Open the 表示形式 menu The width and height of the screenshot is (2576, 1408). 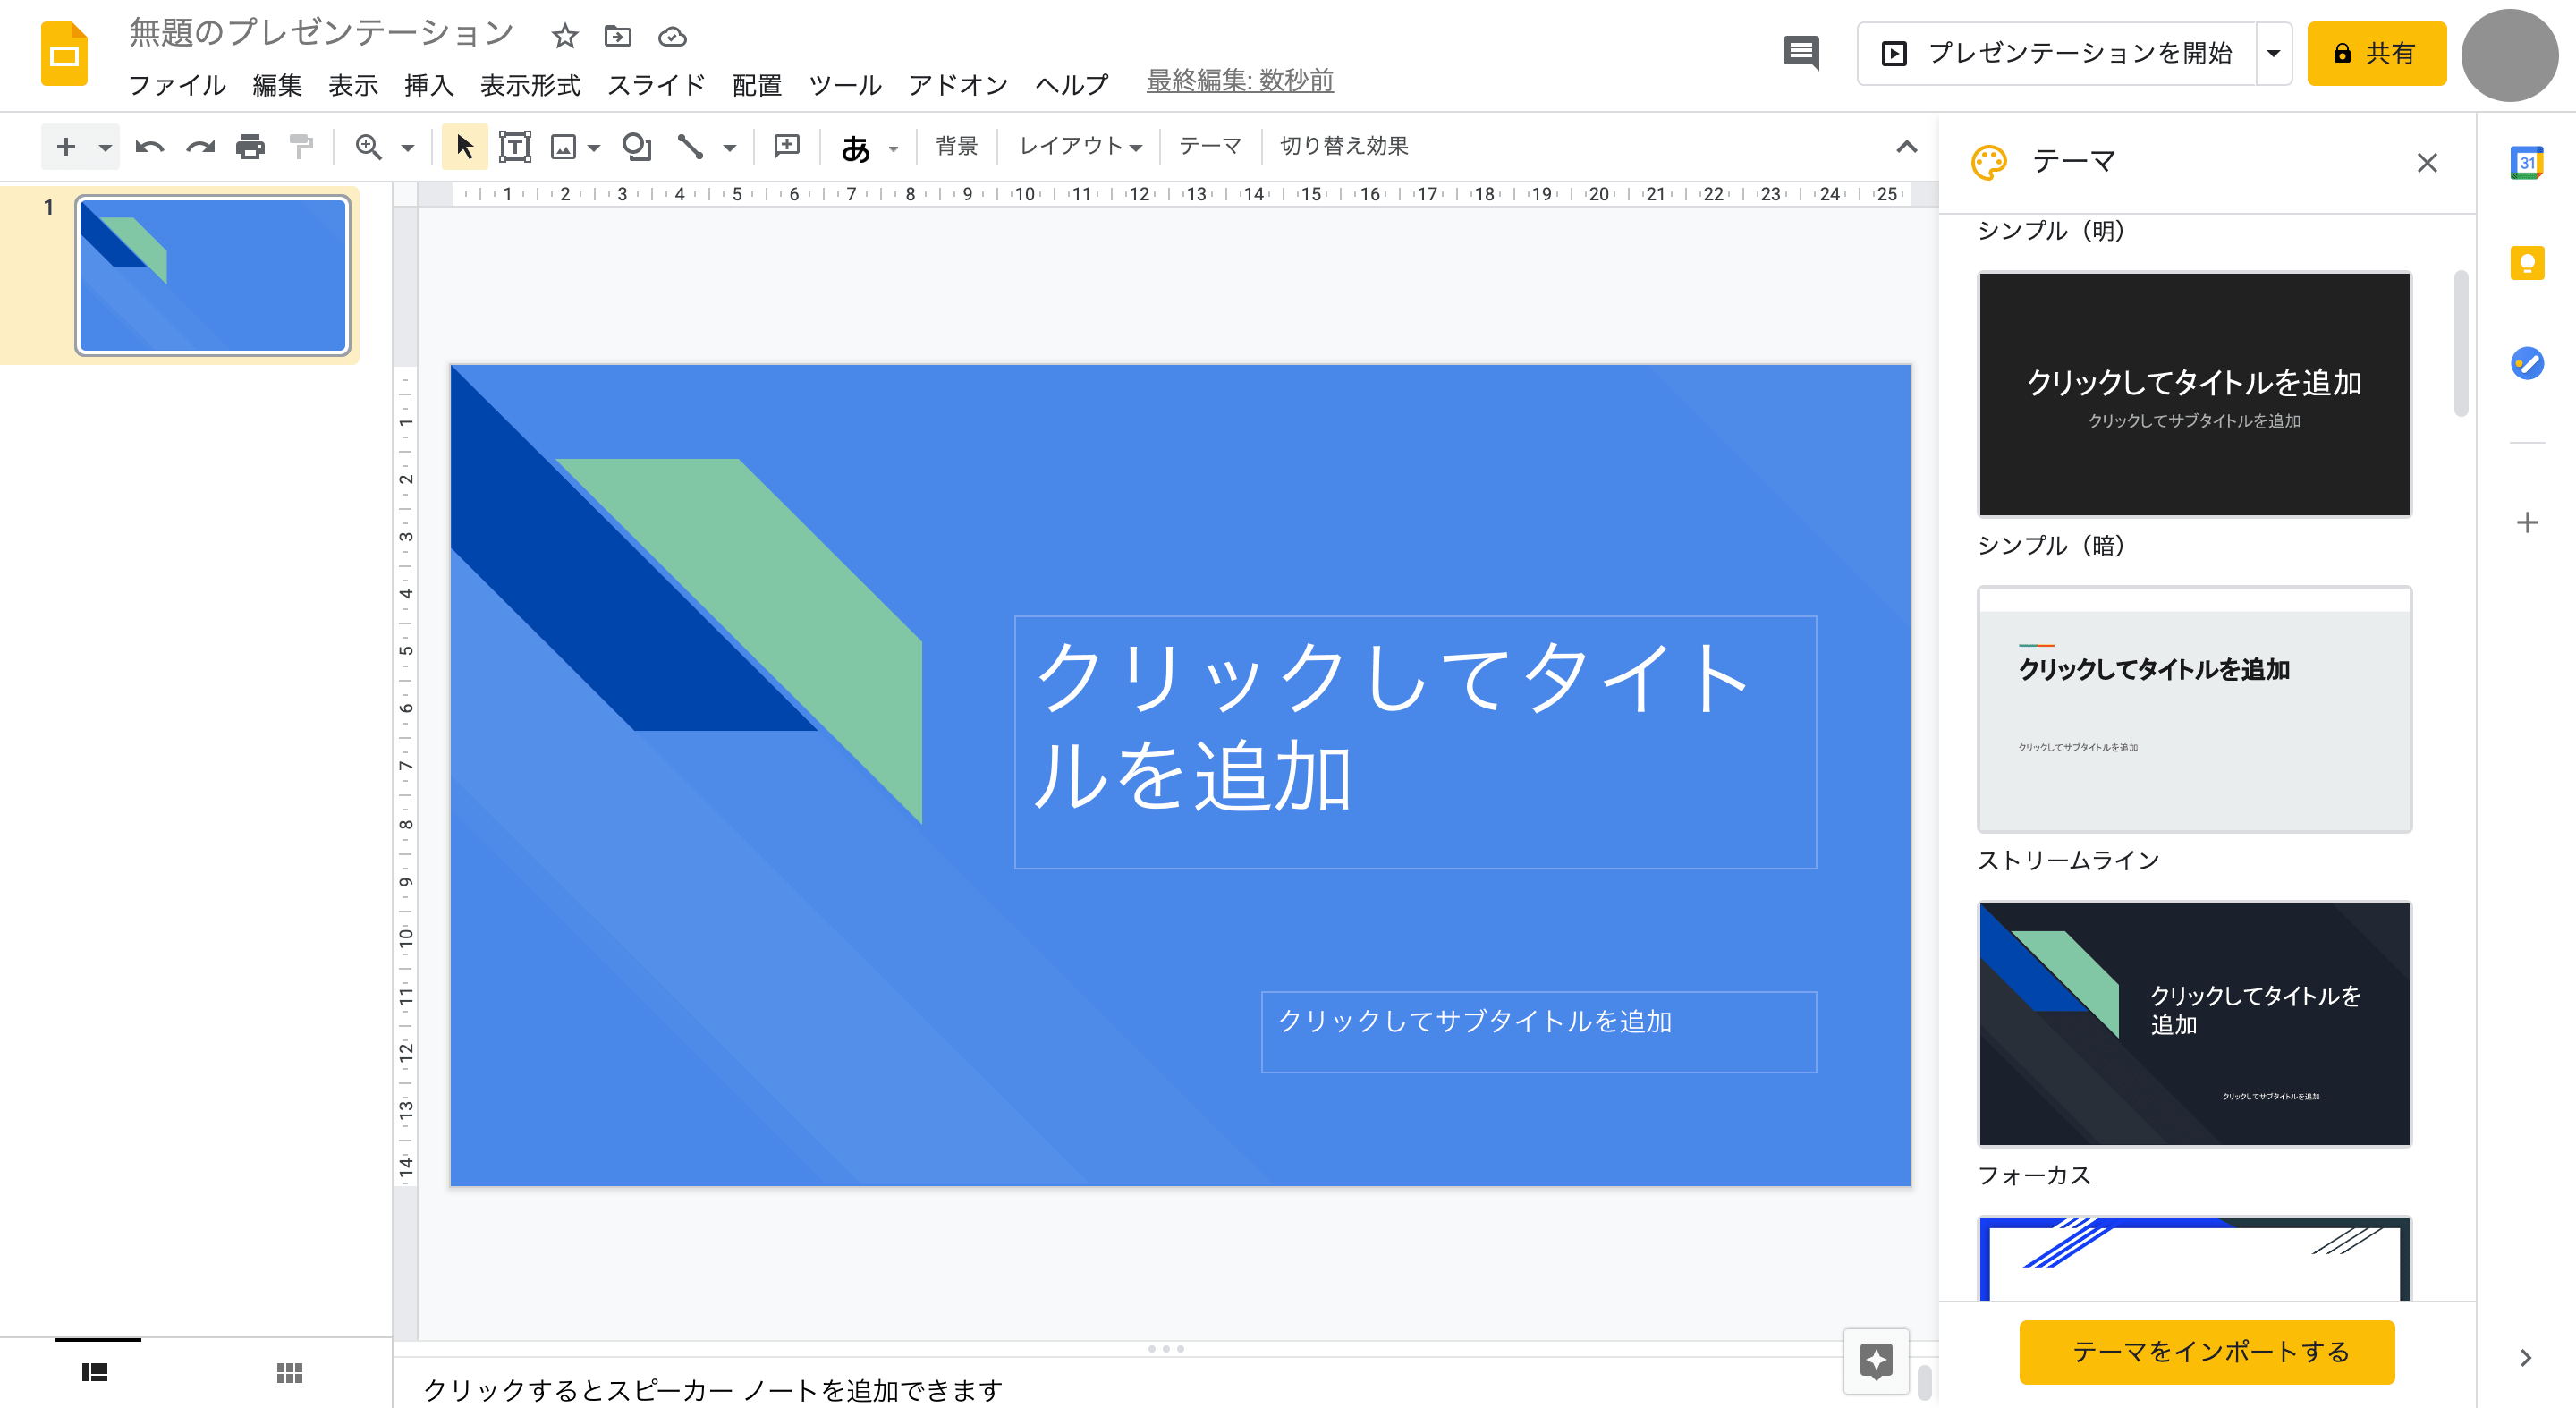[530, 85]
